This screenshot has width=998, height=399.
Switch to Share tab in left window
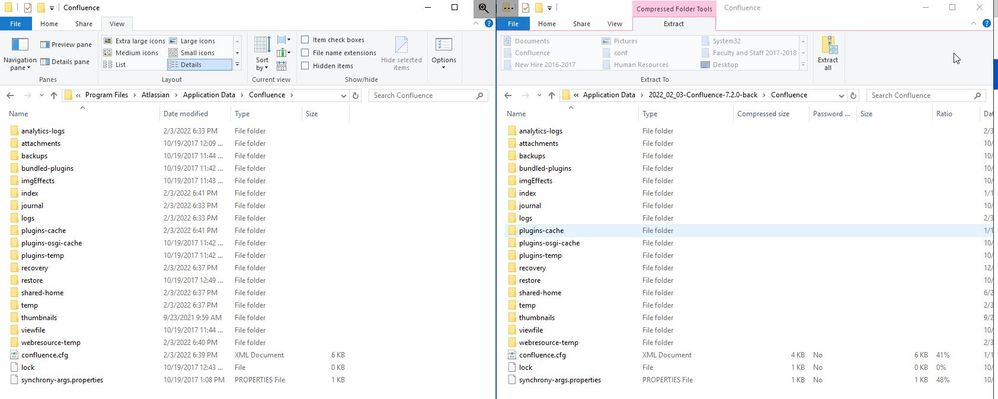pos(83,24)
